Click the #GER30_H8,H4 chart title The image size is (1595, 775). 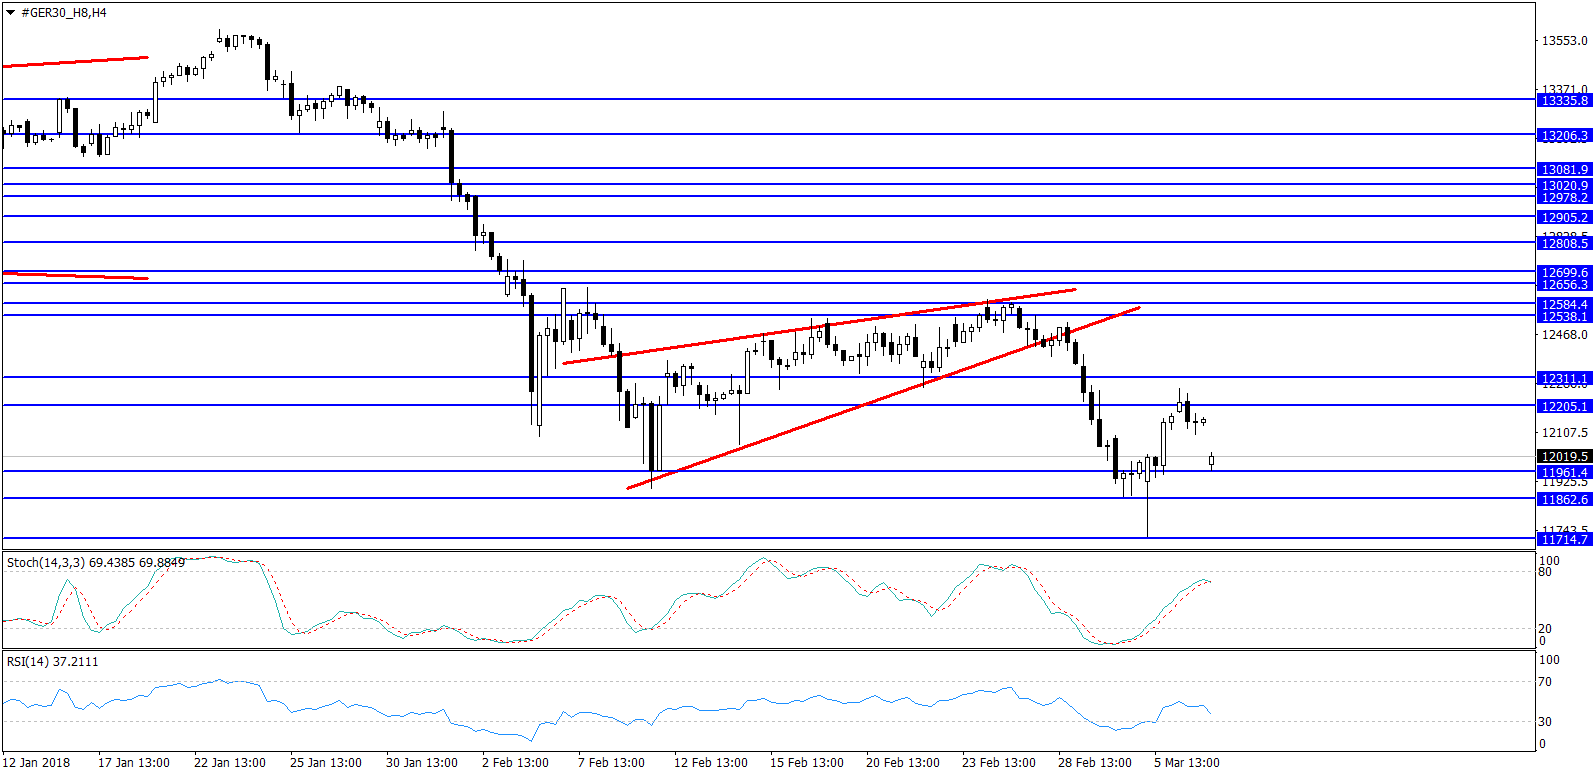(x=64, y=13)
